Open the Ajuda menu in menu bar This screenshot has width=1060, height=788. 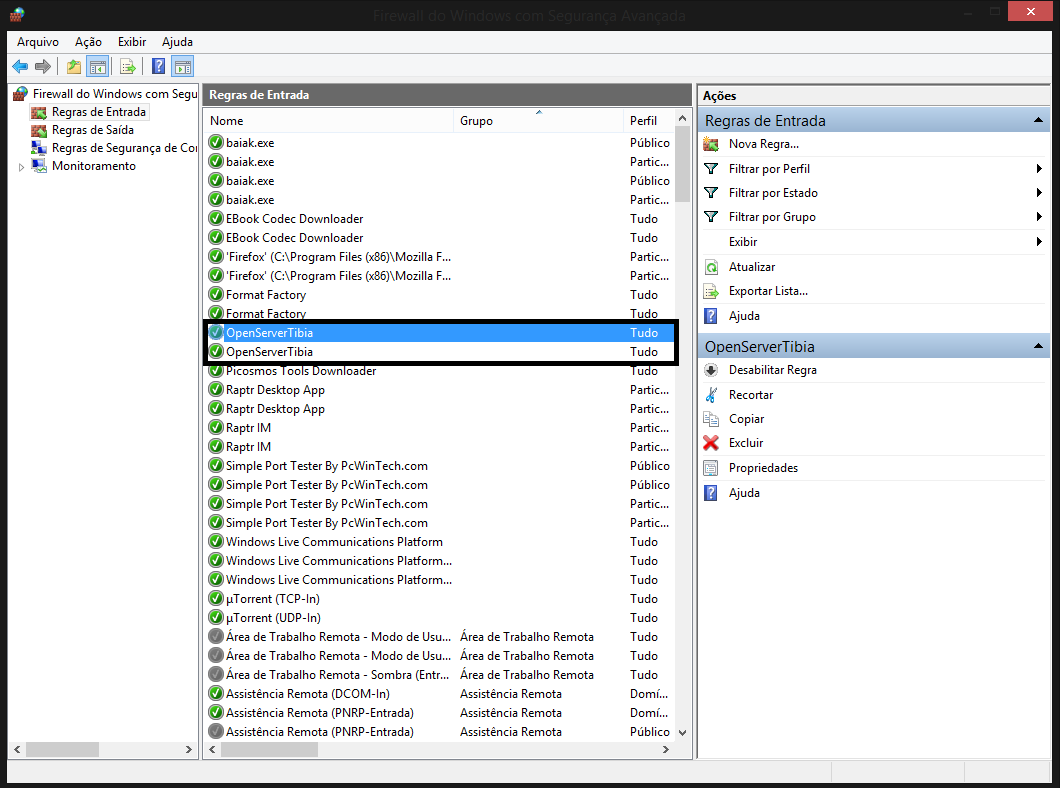pyautogui.click(x=177, y=42)
